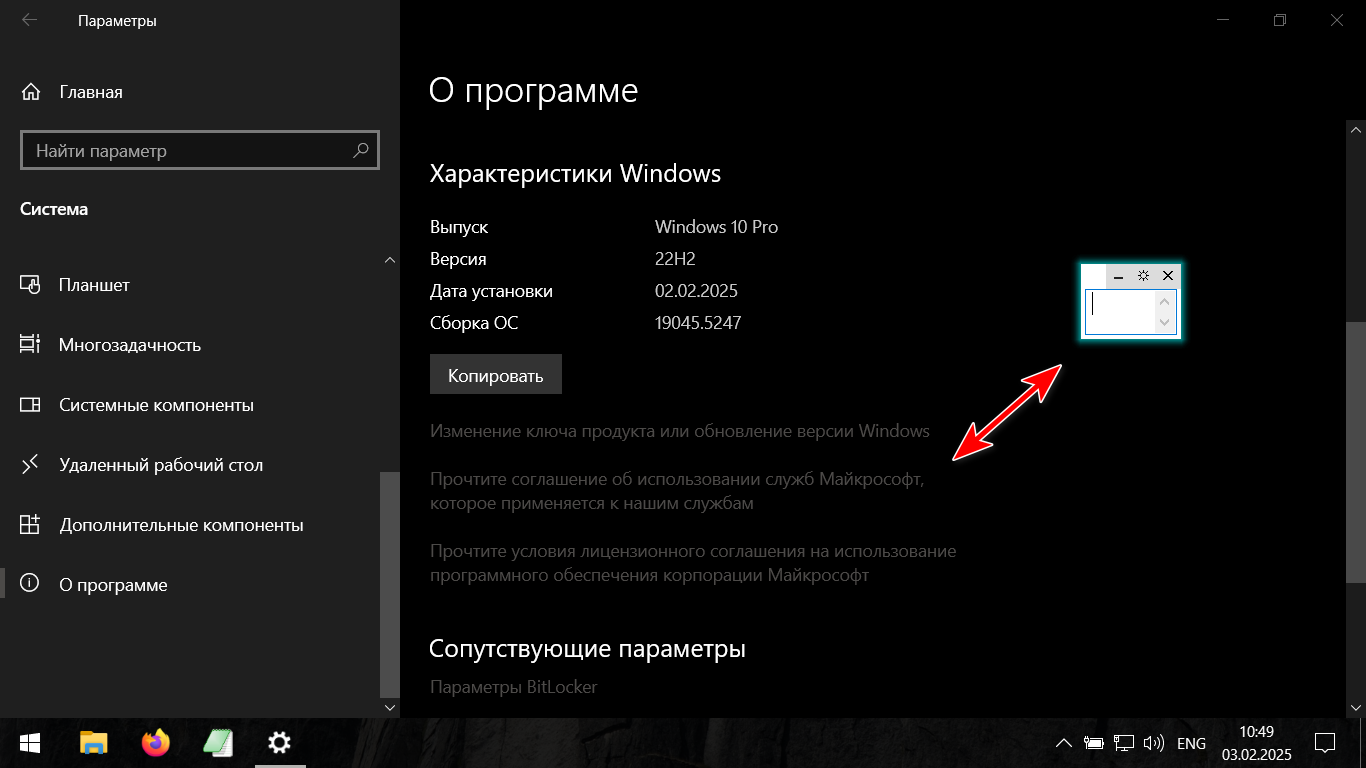Open the Microsoft software license terms link
Image resolution: width=1366 pixels, height=768 pixels.
[693, 563]
